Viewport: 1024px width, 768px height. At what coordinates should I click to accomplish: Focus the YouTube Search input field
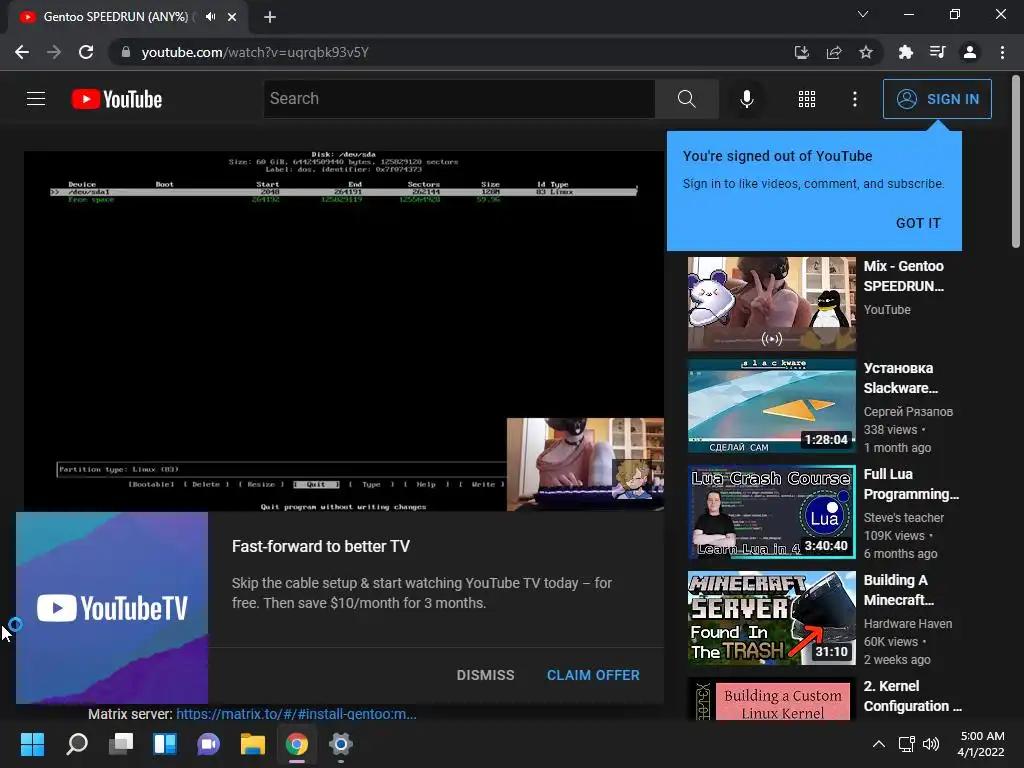[459, 99]
